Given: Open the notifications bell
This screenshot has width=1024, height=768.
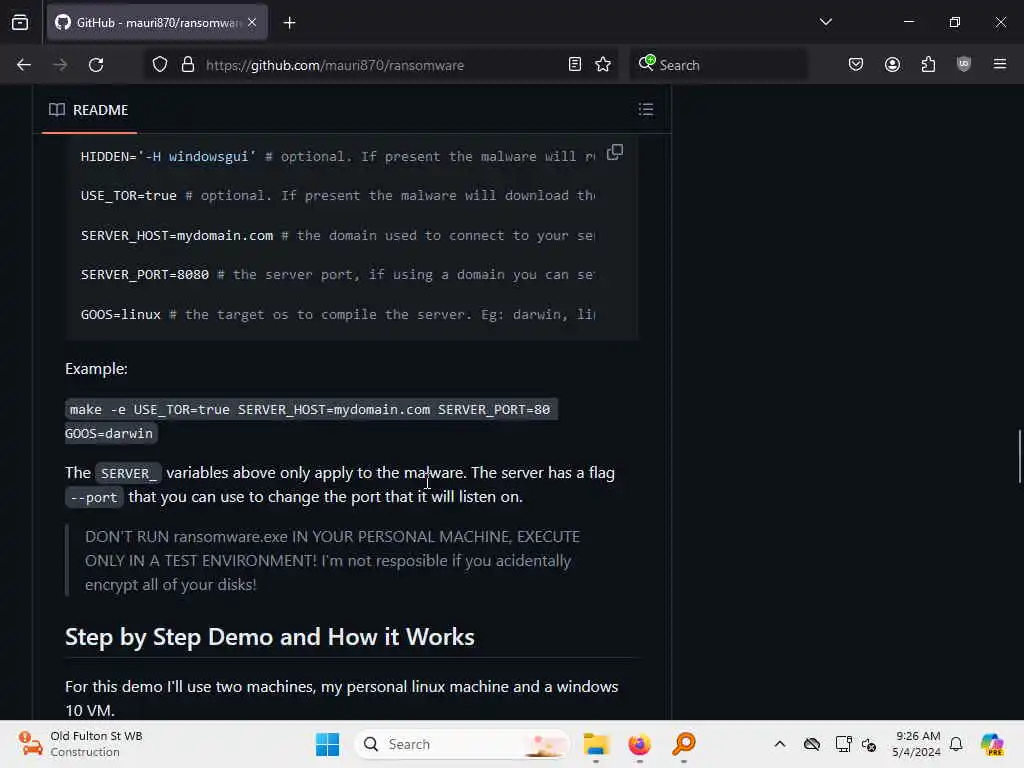Looking at the screenshot, I should pos(956,744).
